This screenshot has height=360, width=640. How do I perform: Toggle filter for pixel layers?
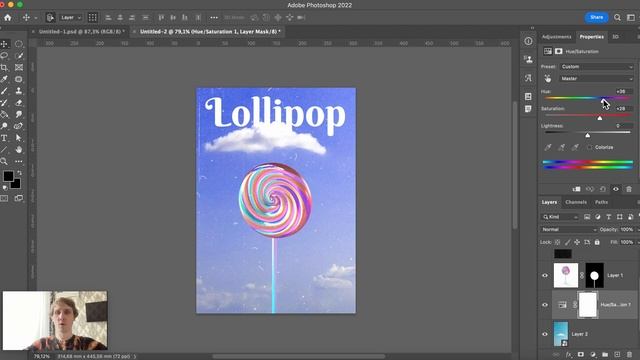(587, 217)
